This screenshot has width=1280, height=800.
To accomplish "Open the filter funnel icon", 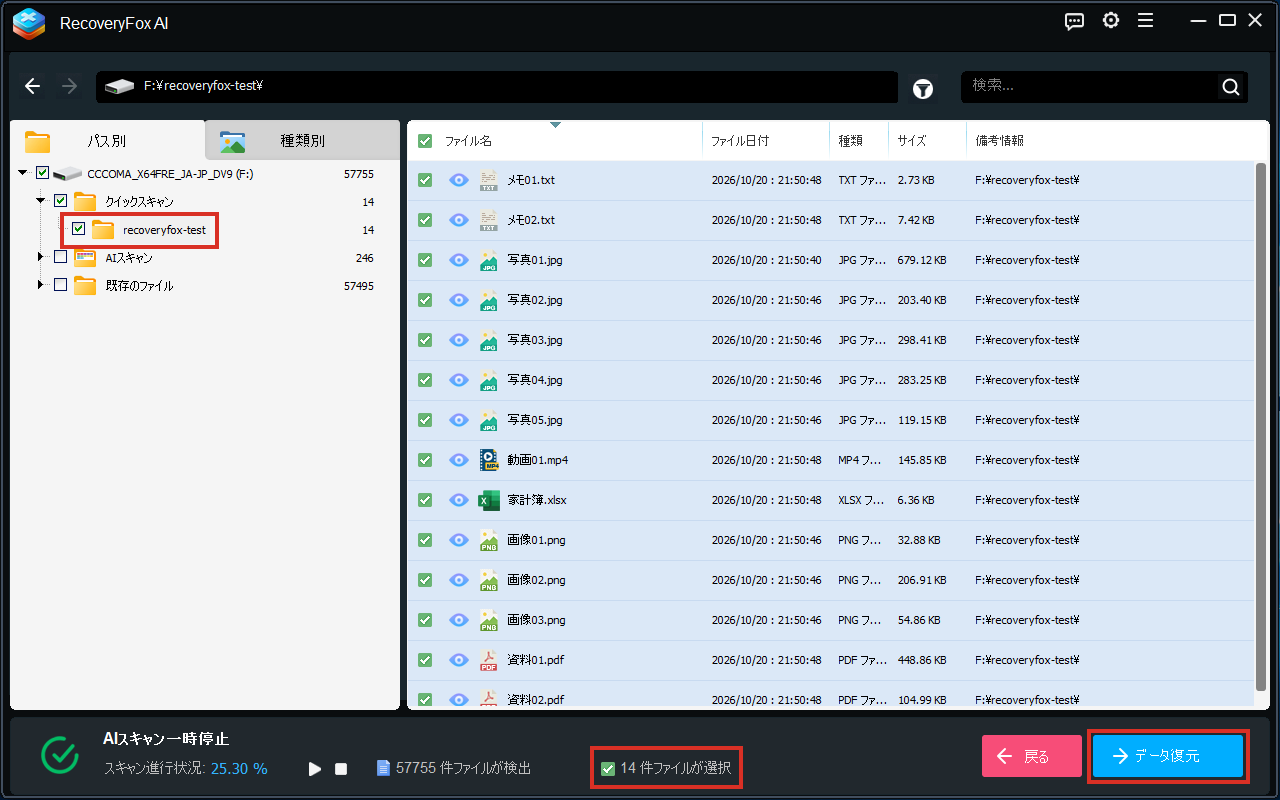I will coord(923,89).
